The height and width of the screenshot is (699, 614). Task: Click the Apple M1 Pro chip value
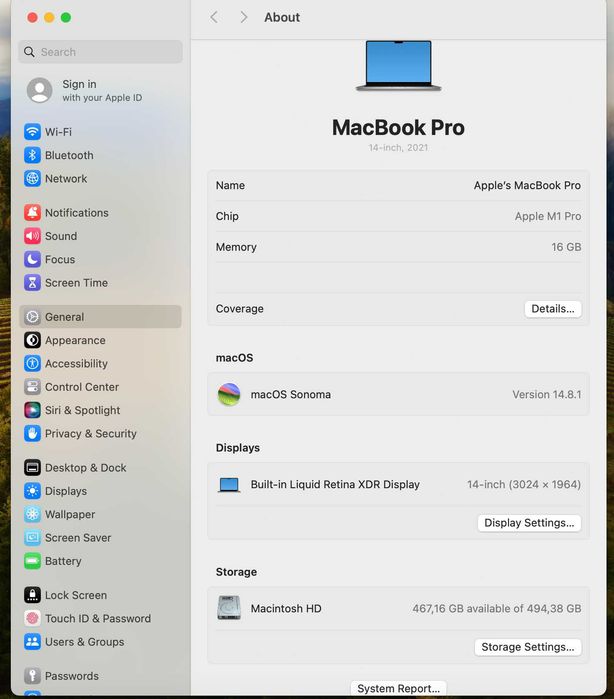tap(548, 216)
